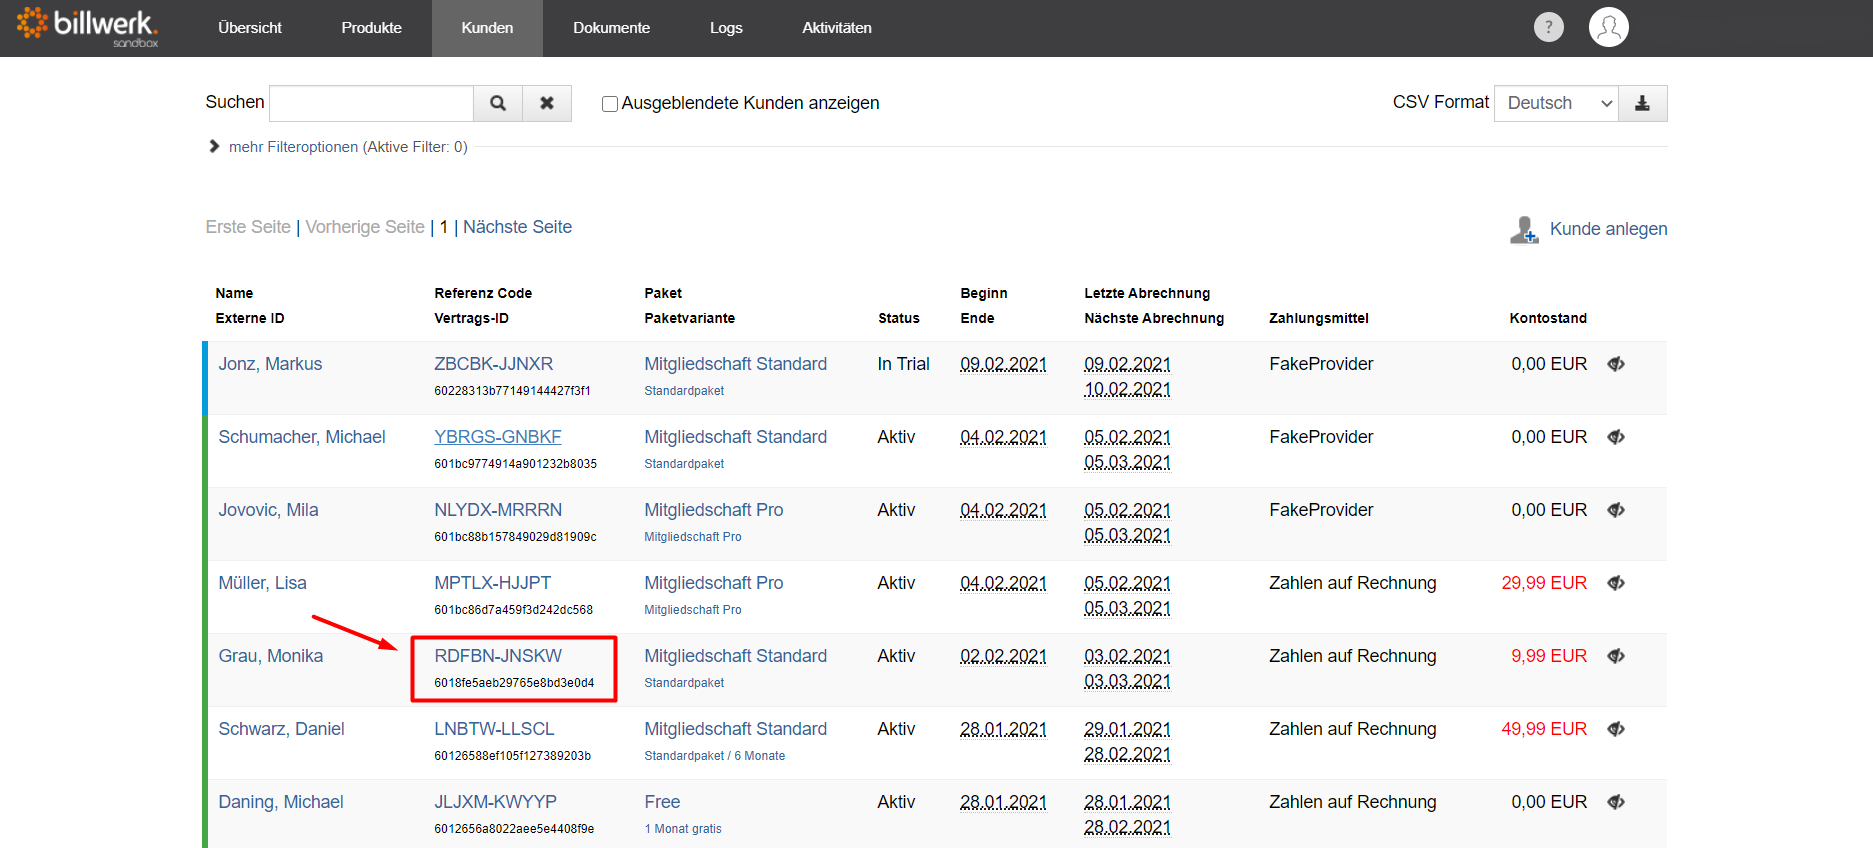Open contract NLYDX-MRRRN
The width and height of the screenshot is (1873, 848).
(498, 510)
